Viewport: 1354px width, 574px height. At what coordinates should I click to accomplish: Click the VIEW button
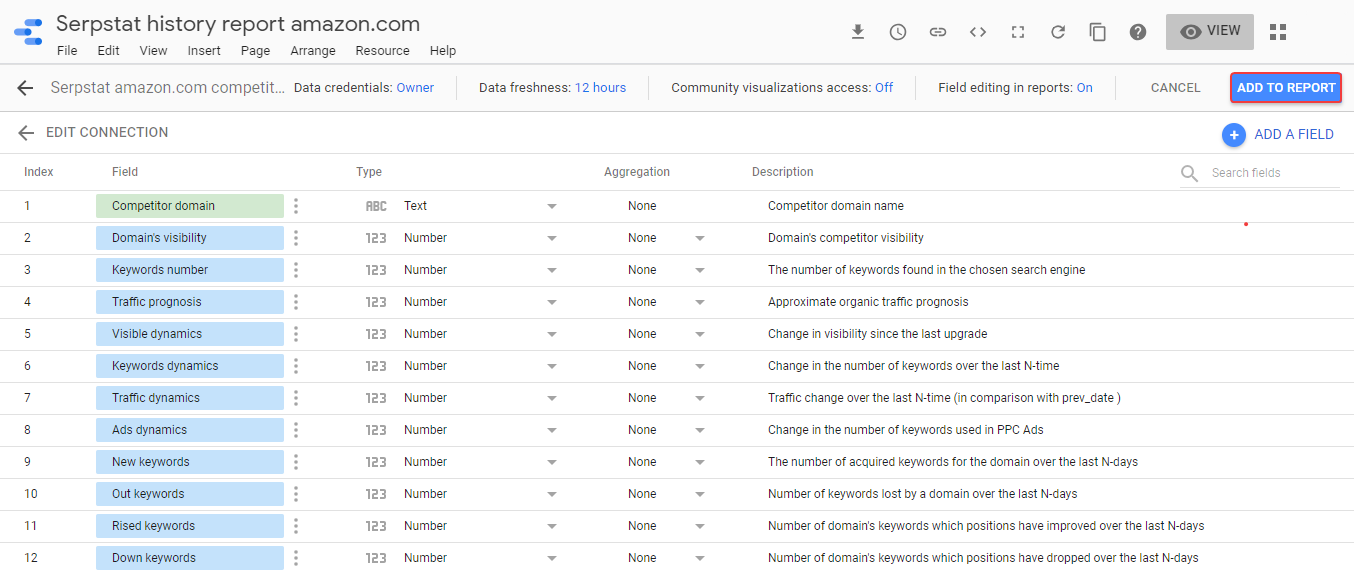[x=1210, y=32]
